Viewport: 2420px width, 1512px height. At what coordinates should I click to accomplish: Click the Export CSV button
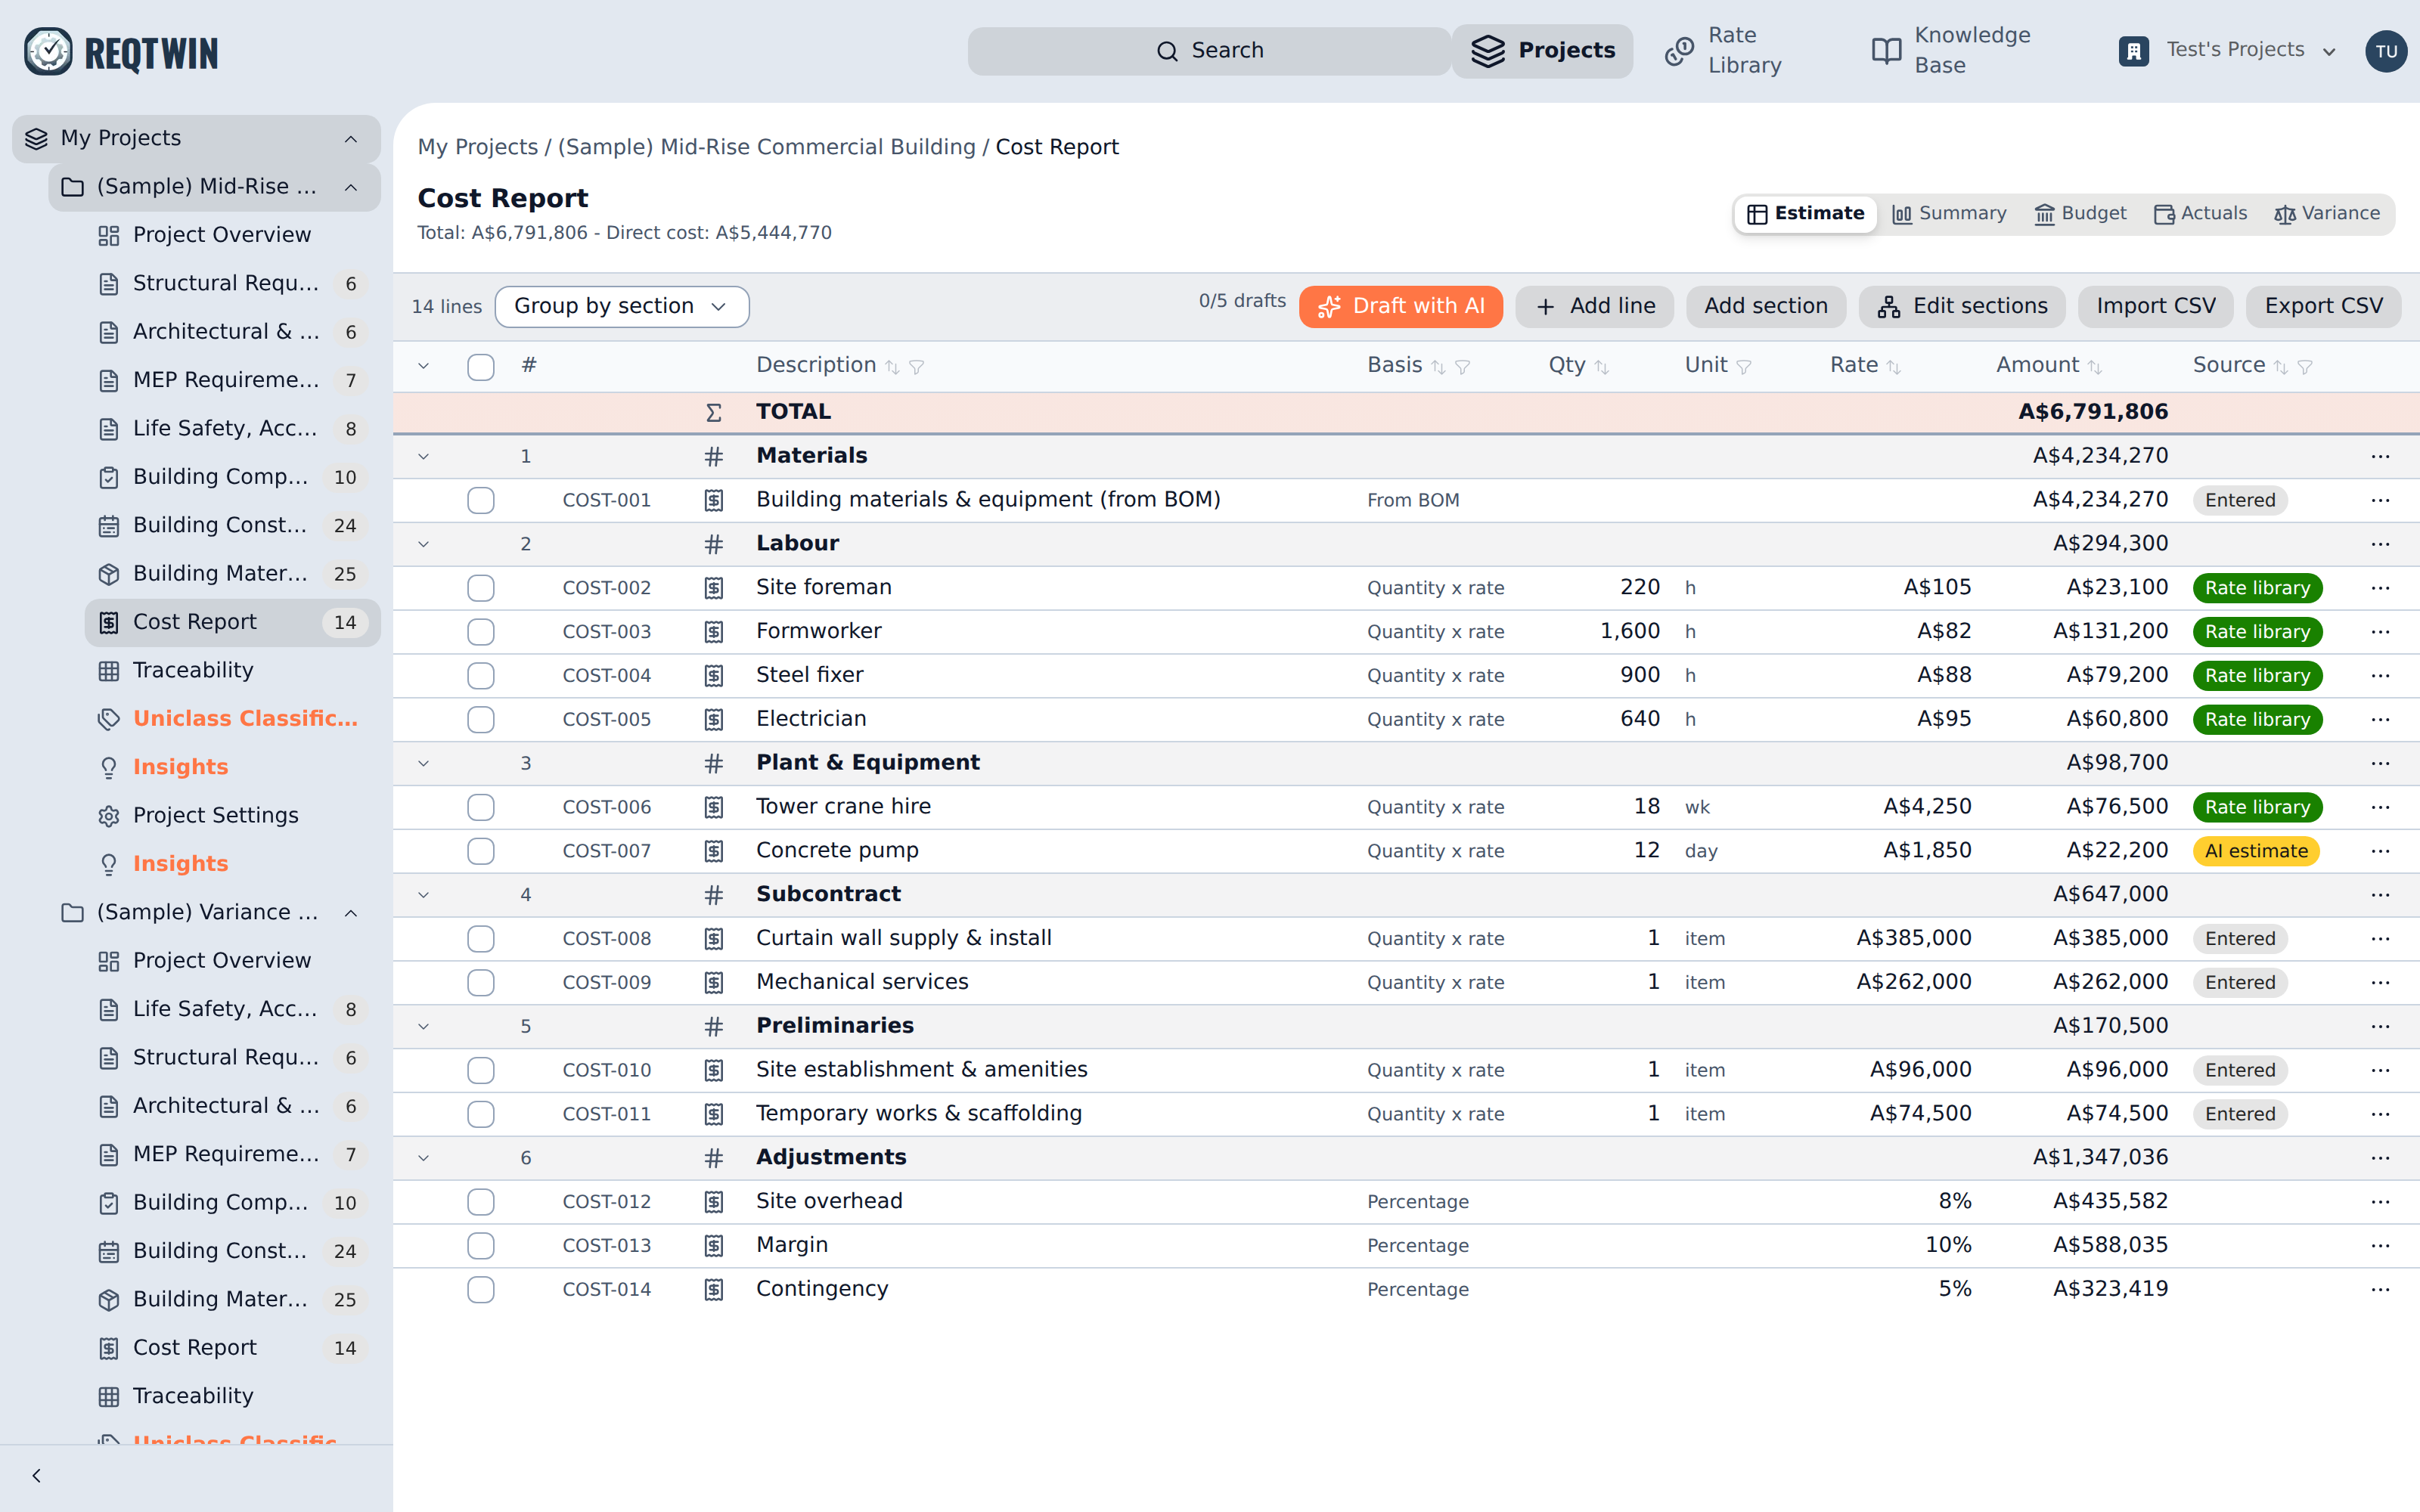coord(2323,307)
